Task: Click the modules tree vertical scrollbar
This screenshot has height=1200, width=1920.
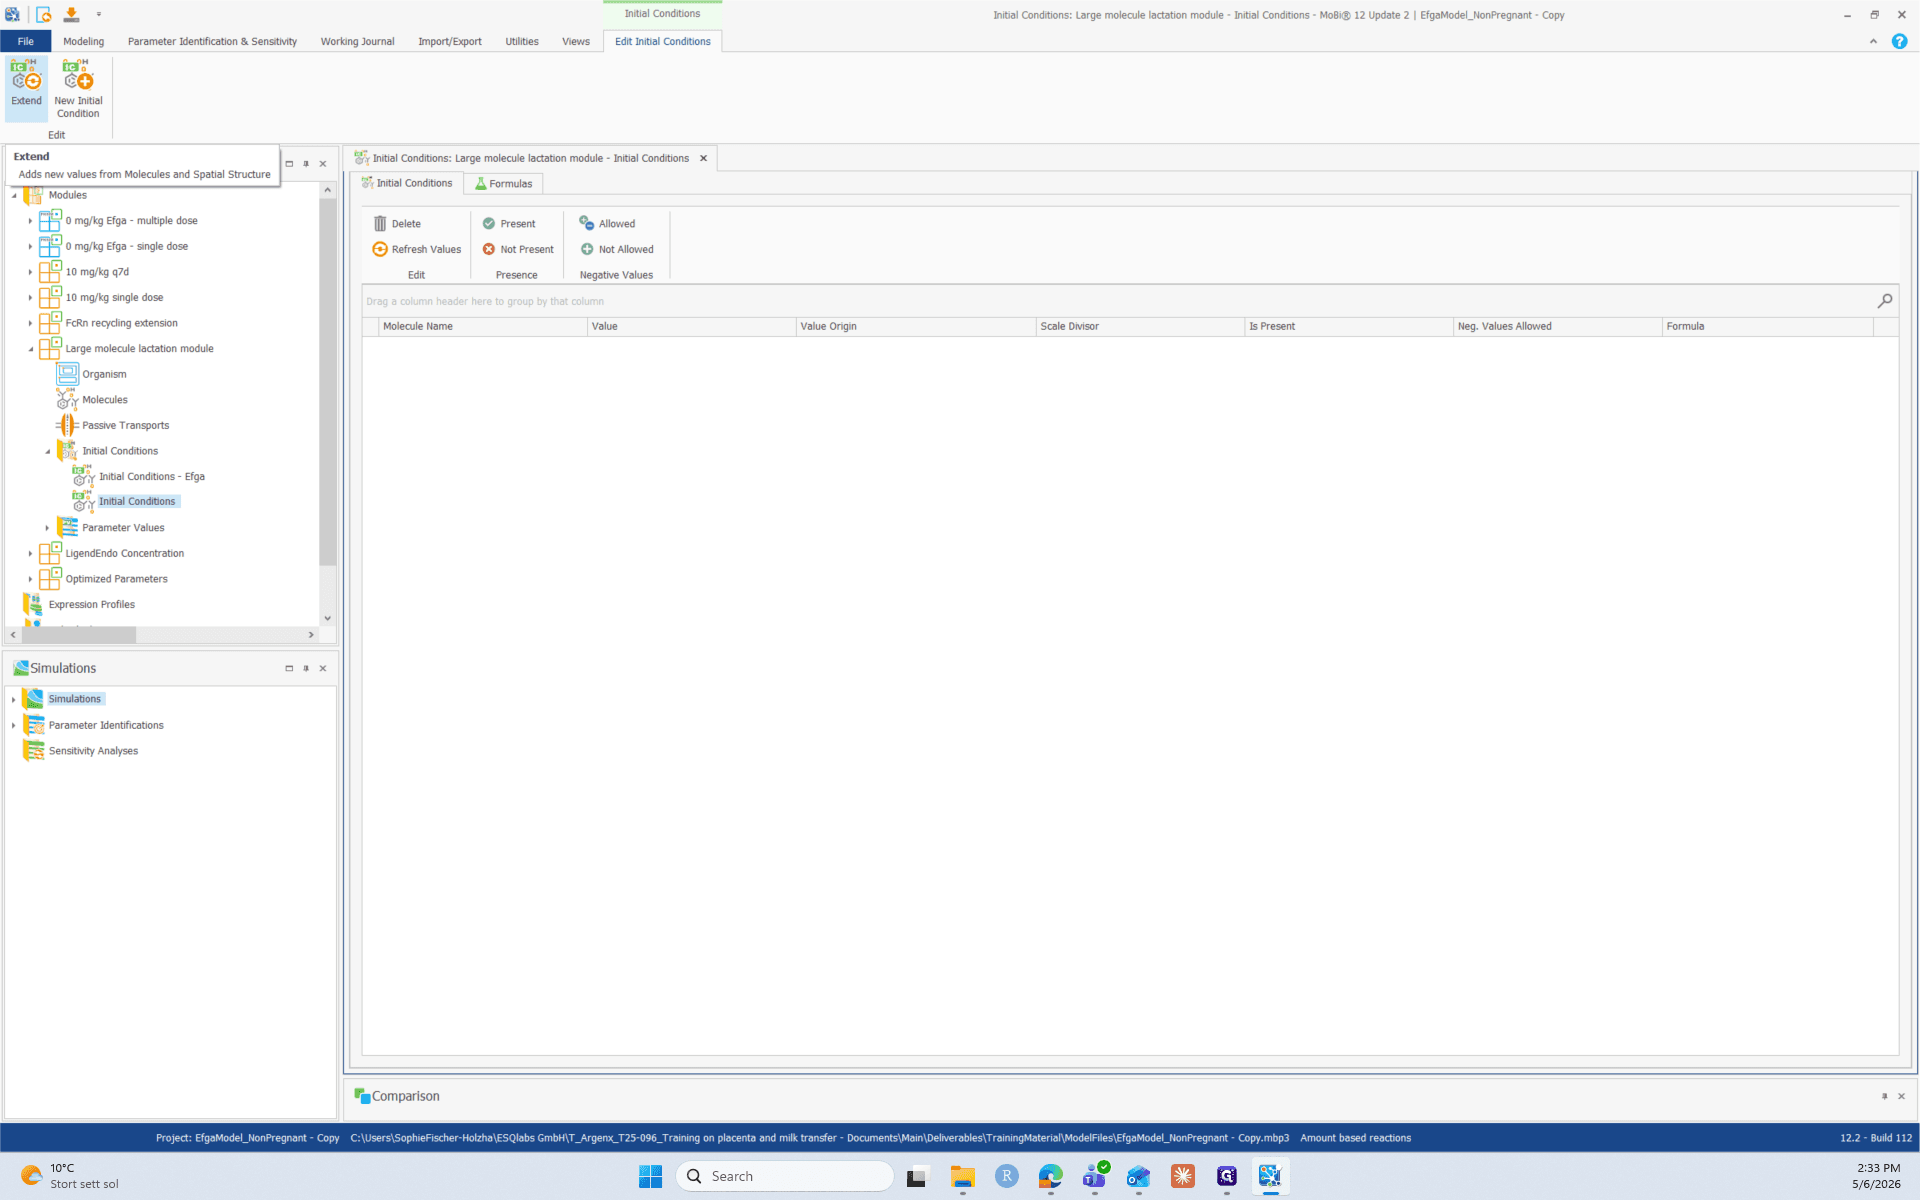Action: point(327,382)
